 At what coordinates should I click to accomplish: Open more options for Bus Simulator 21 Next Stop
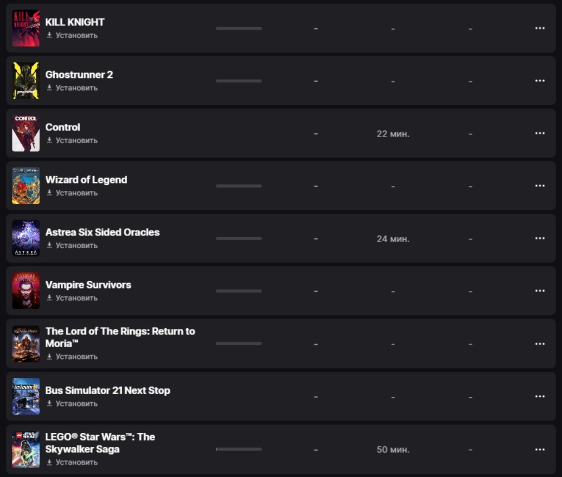pos(540,396)
